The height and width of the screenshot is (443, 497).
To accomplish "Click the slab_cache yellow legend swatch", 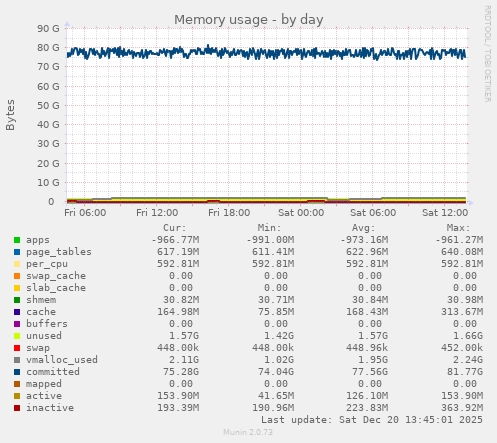I will 17,288.
